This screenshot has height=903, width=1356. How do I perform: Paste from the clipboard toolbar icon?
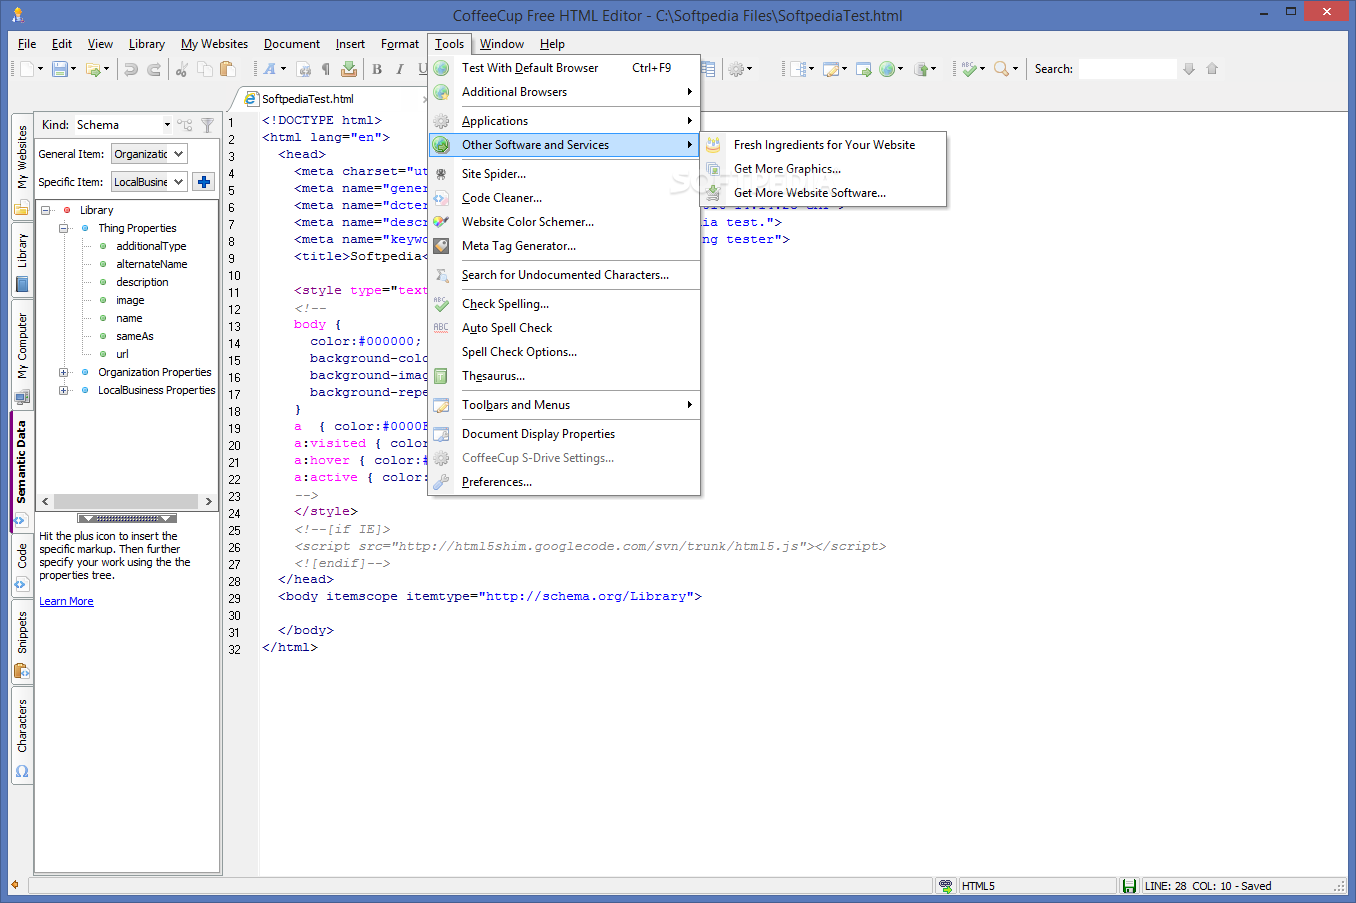pyautogui.click(x=228, y=69)
